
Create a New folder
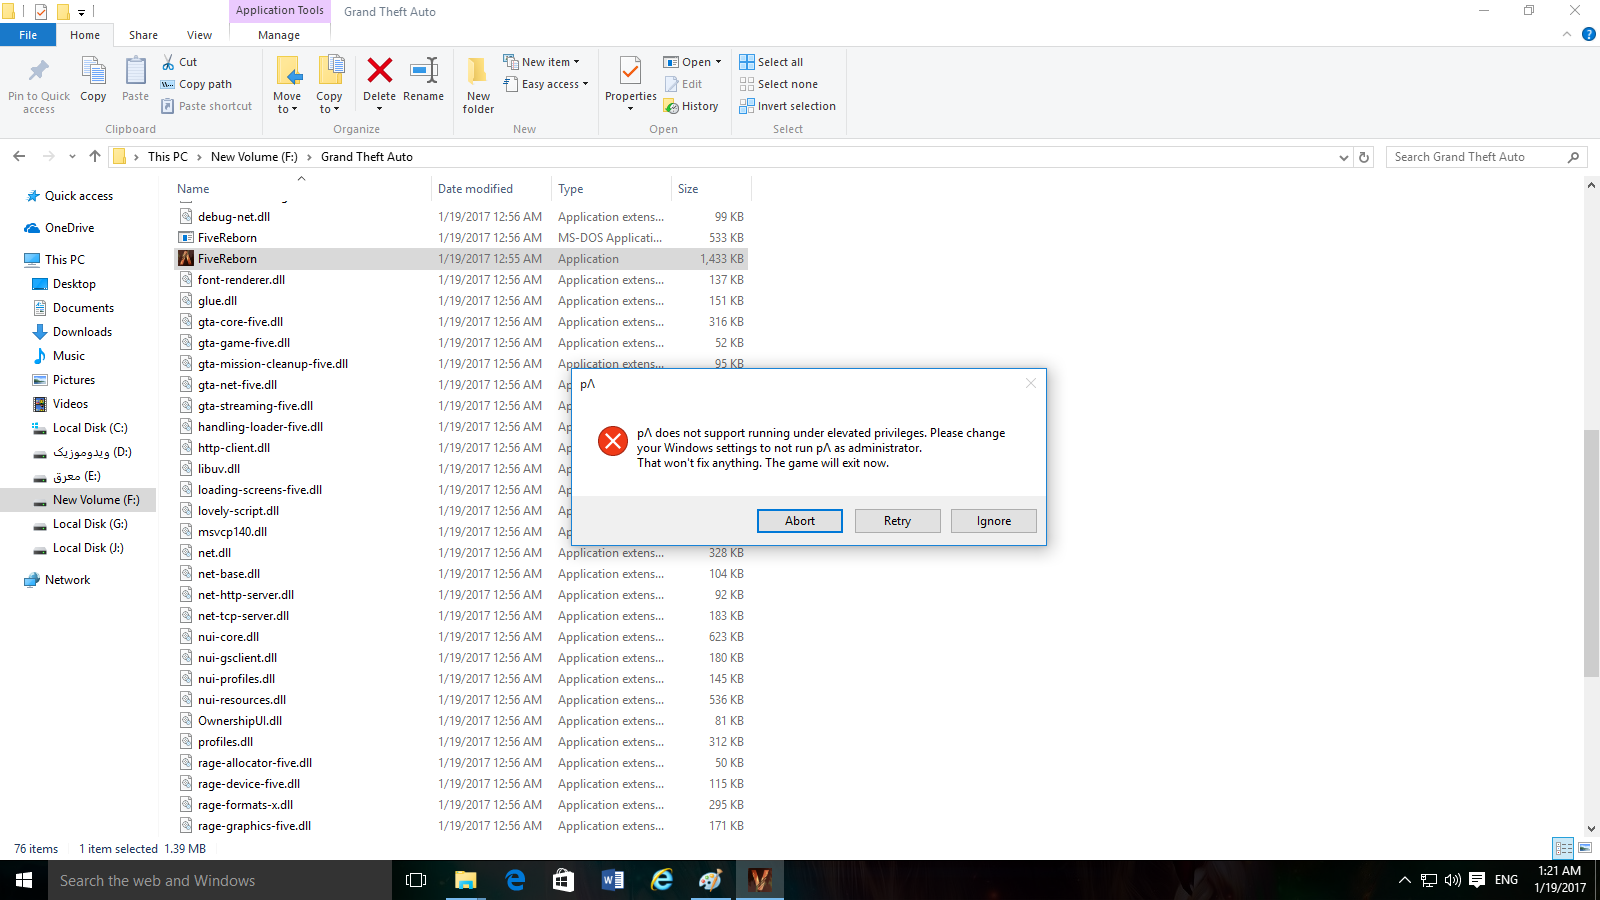tap(478, 85)
